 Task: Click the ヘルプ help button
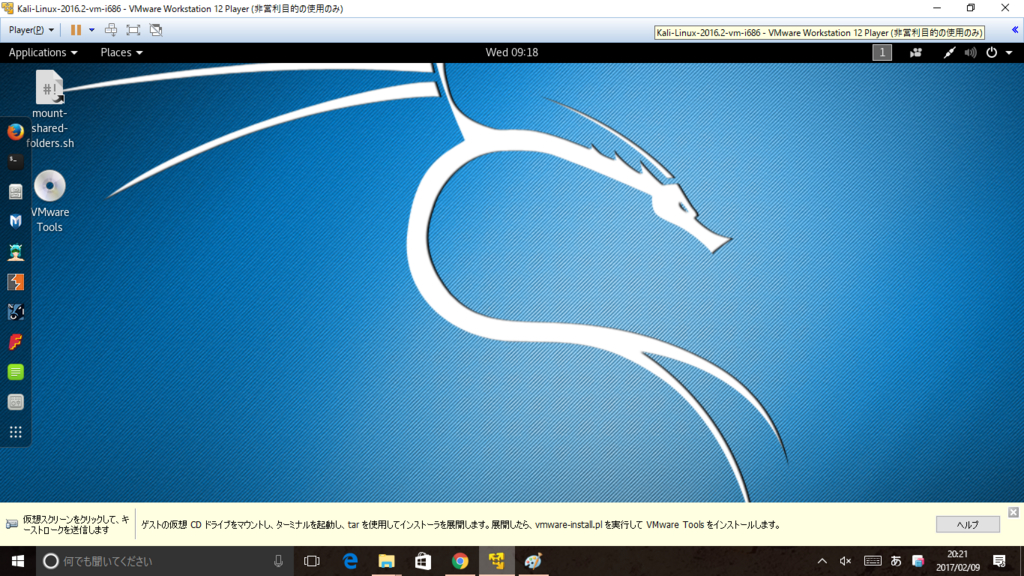pyautogui.click(x=967, y=524)
